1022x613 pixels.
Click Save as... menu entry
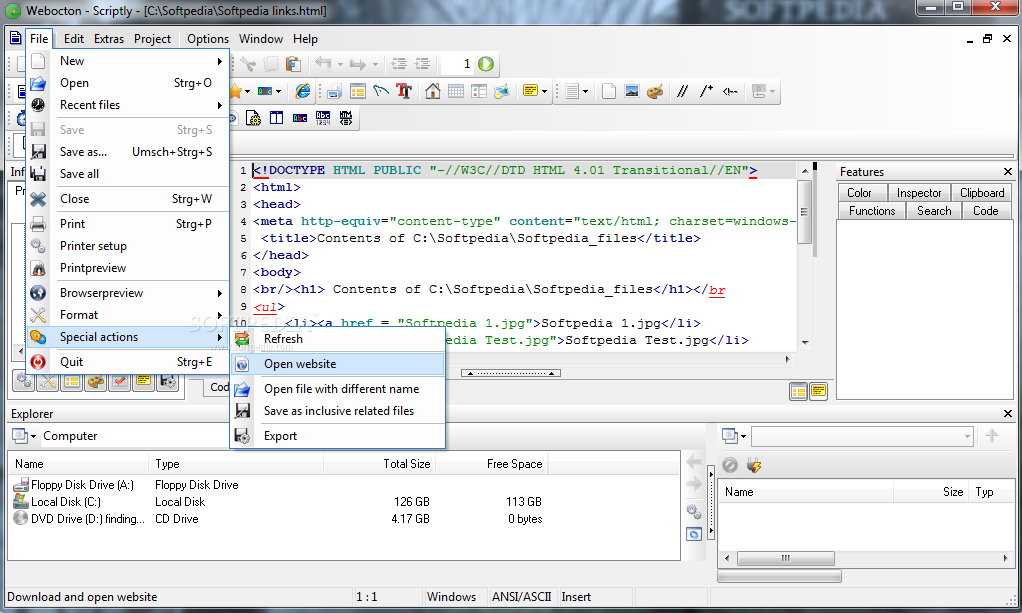pyautogui.click(x=128, y=152)
